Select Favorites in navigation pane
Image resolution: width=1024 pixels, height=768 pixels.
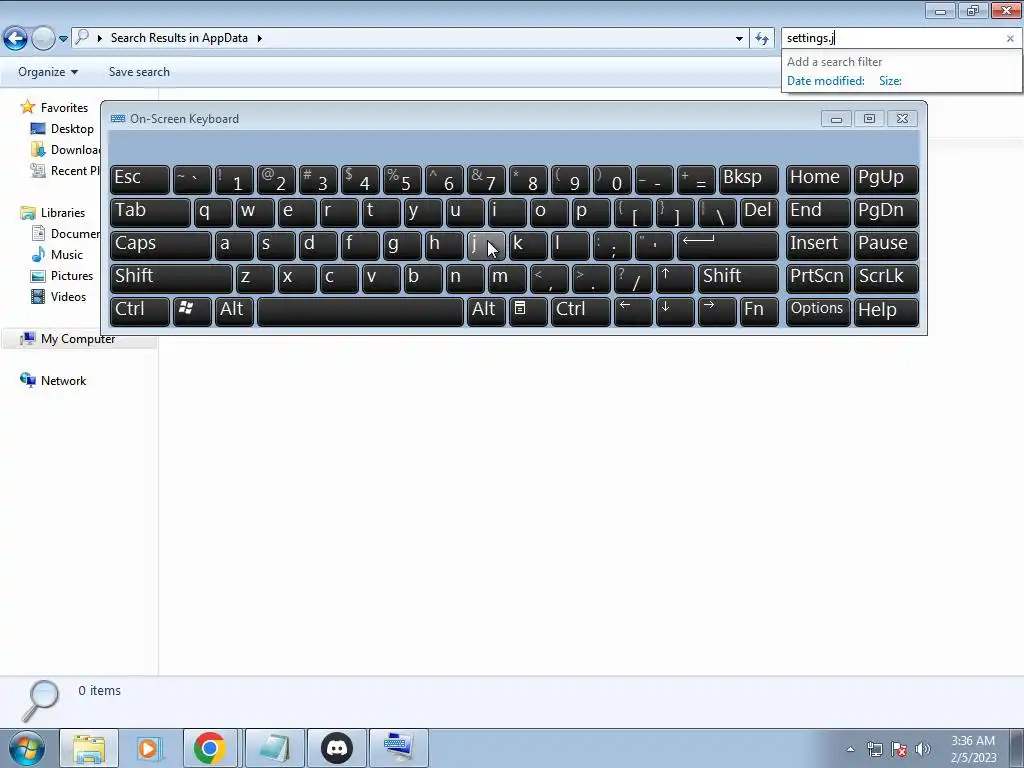[56, 108]
